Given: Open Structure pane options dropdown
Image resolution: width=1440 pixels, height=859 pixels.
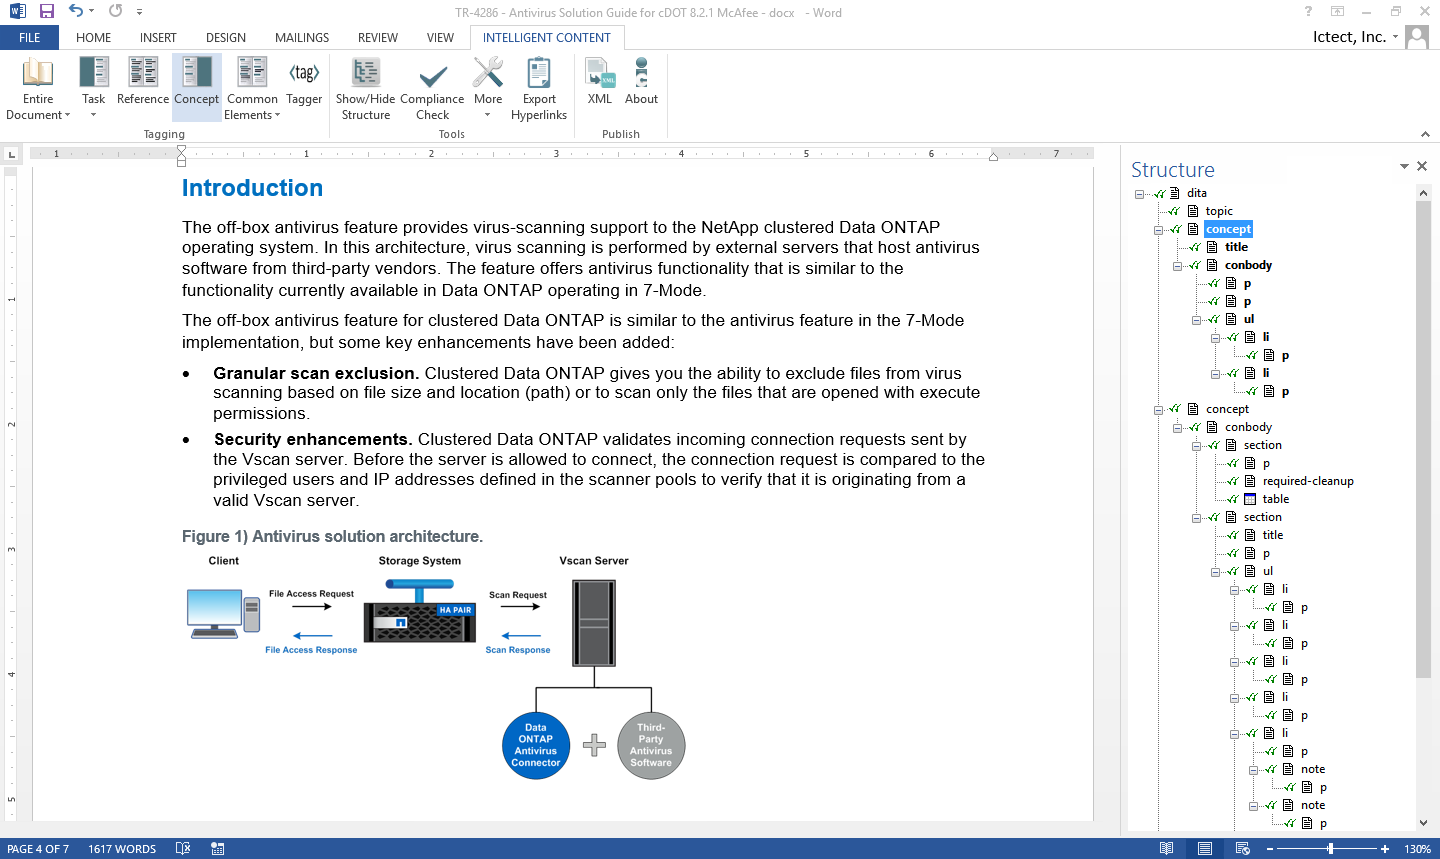Looking at the screenshot, I should tap(1404, 166).
